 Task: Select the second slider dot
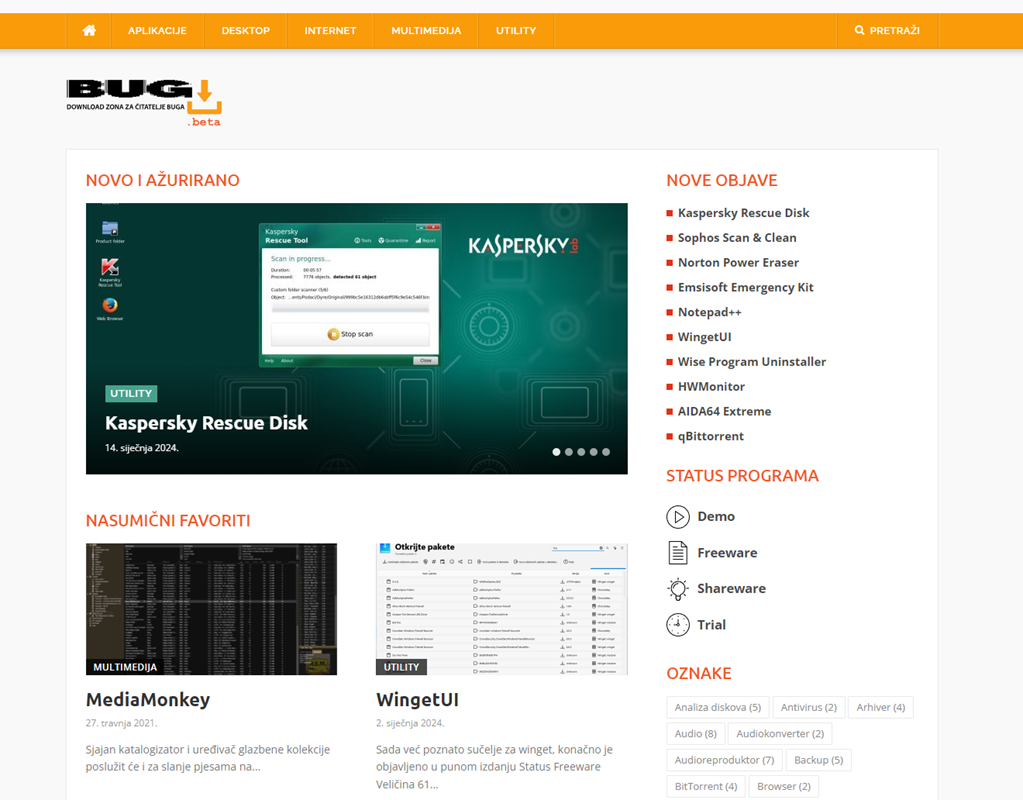tap(569, 452)
